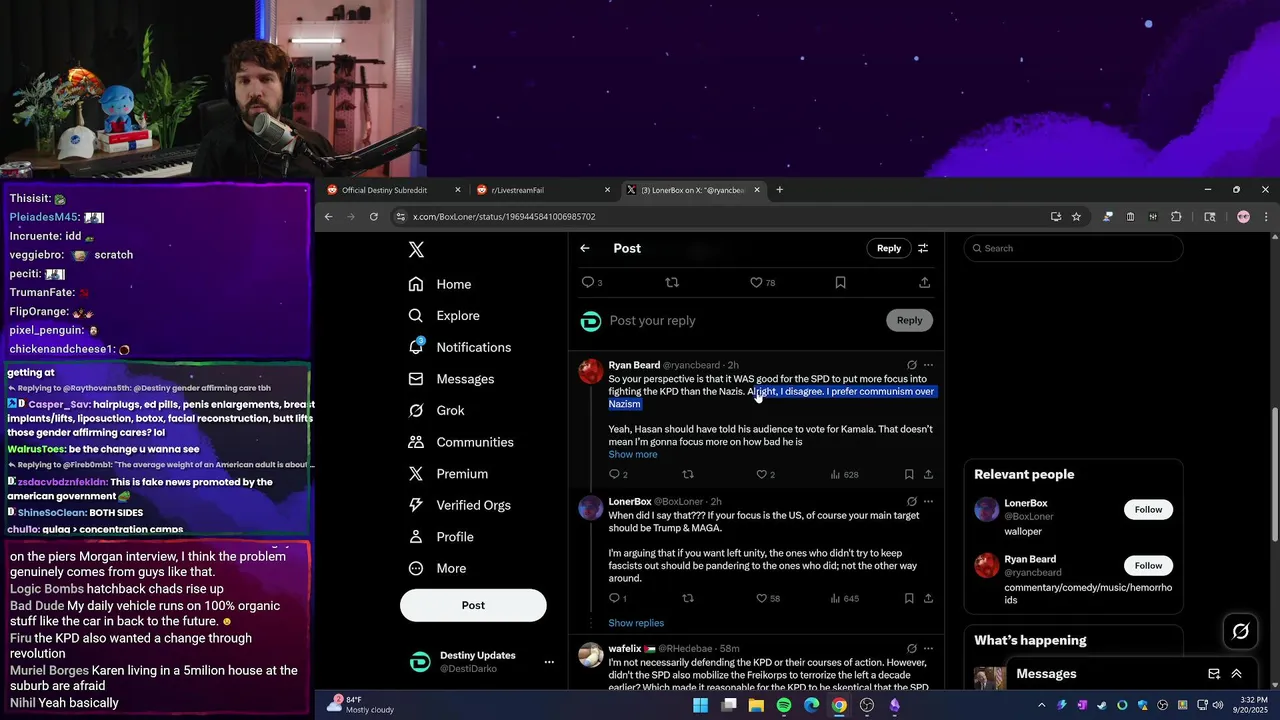Go to Home in sidebar
The width and height of the screenshot is (1280, 720).
coord(440,284)
